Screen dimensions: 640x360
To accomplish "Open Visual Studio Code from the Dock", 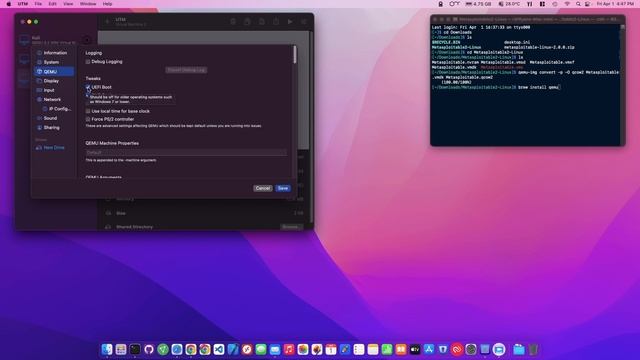I will point(219,349).
